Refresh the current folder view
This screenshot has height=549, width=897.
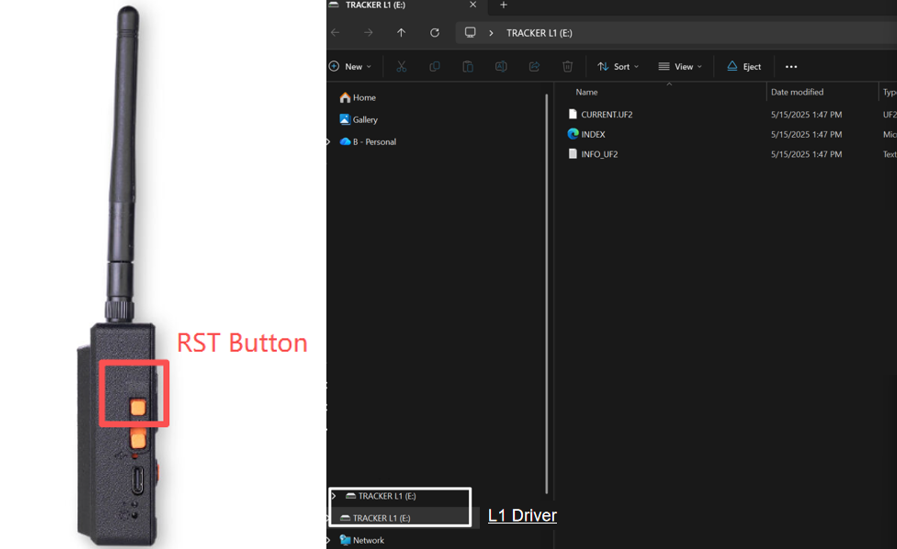coord(434,33)
